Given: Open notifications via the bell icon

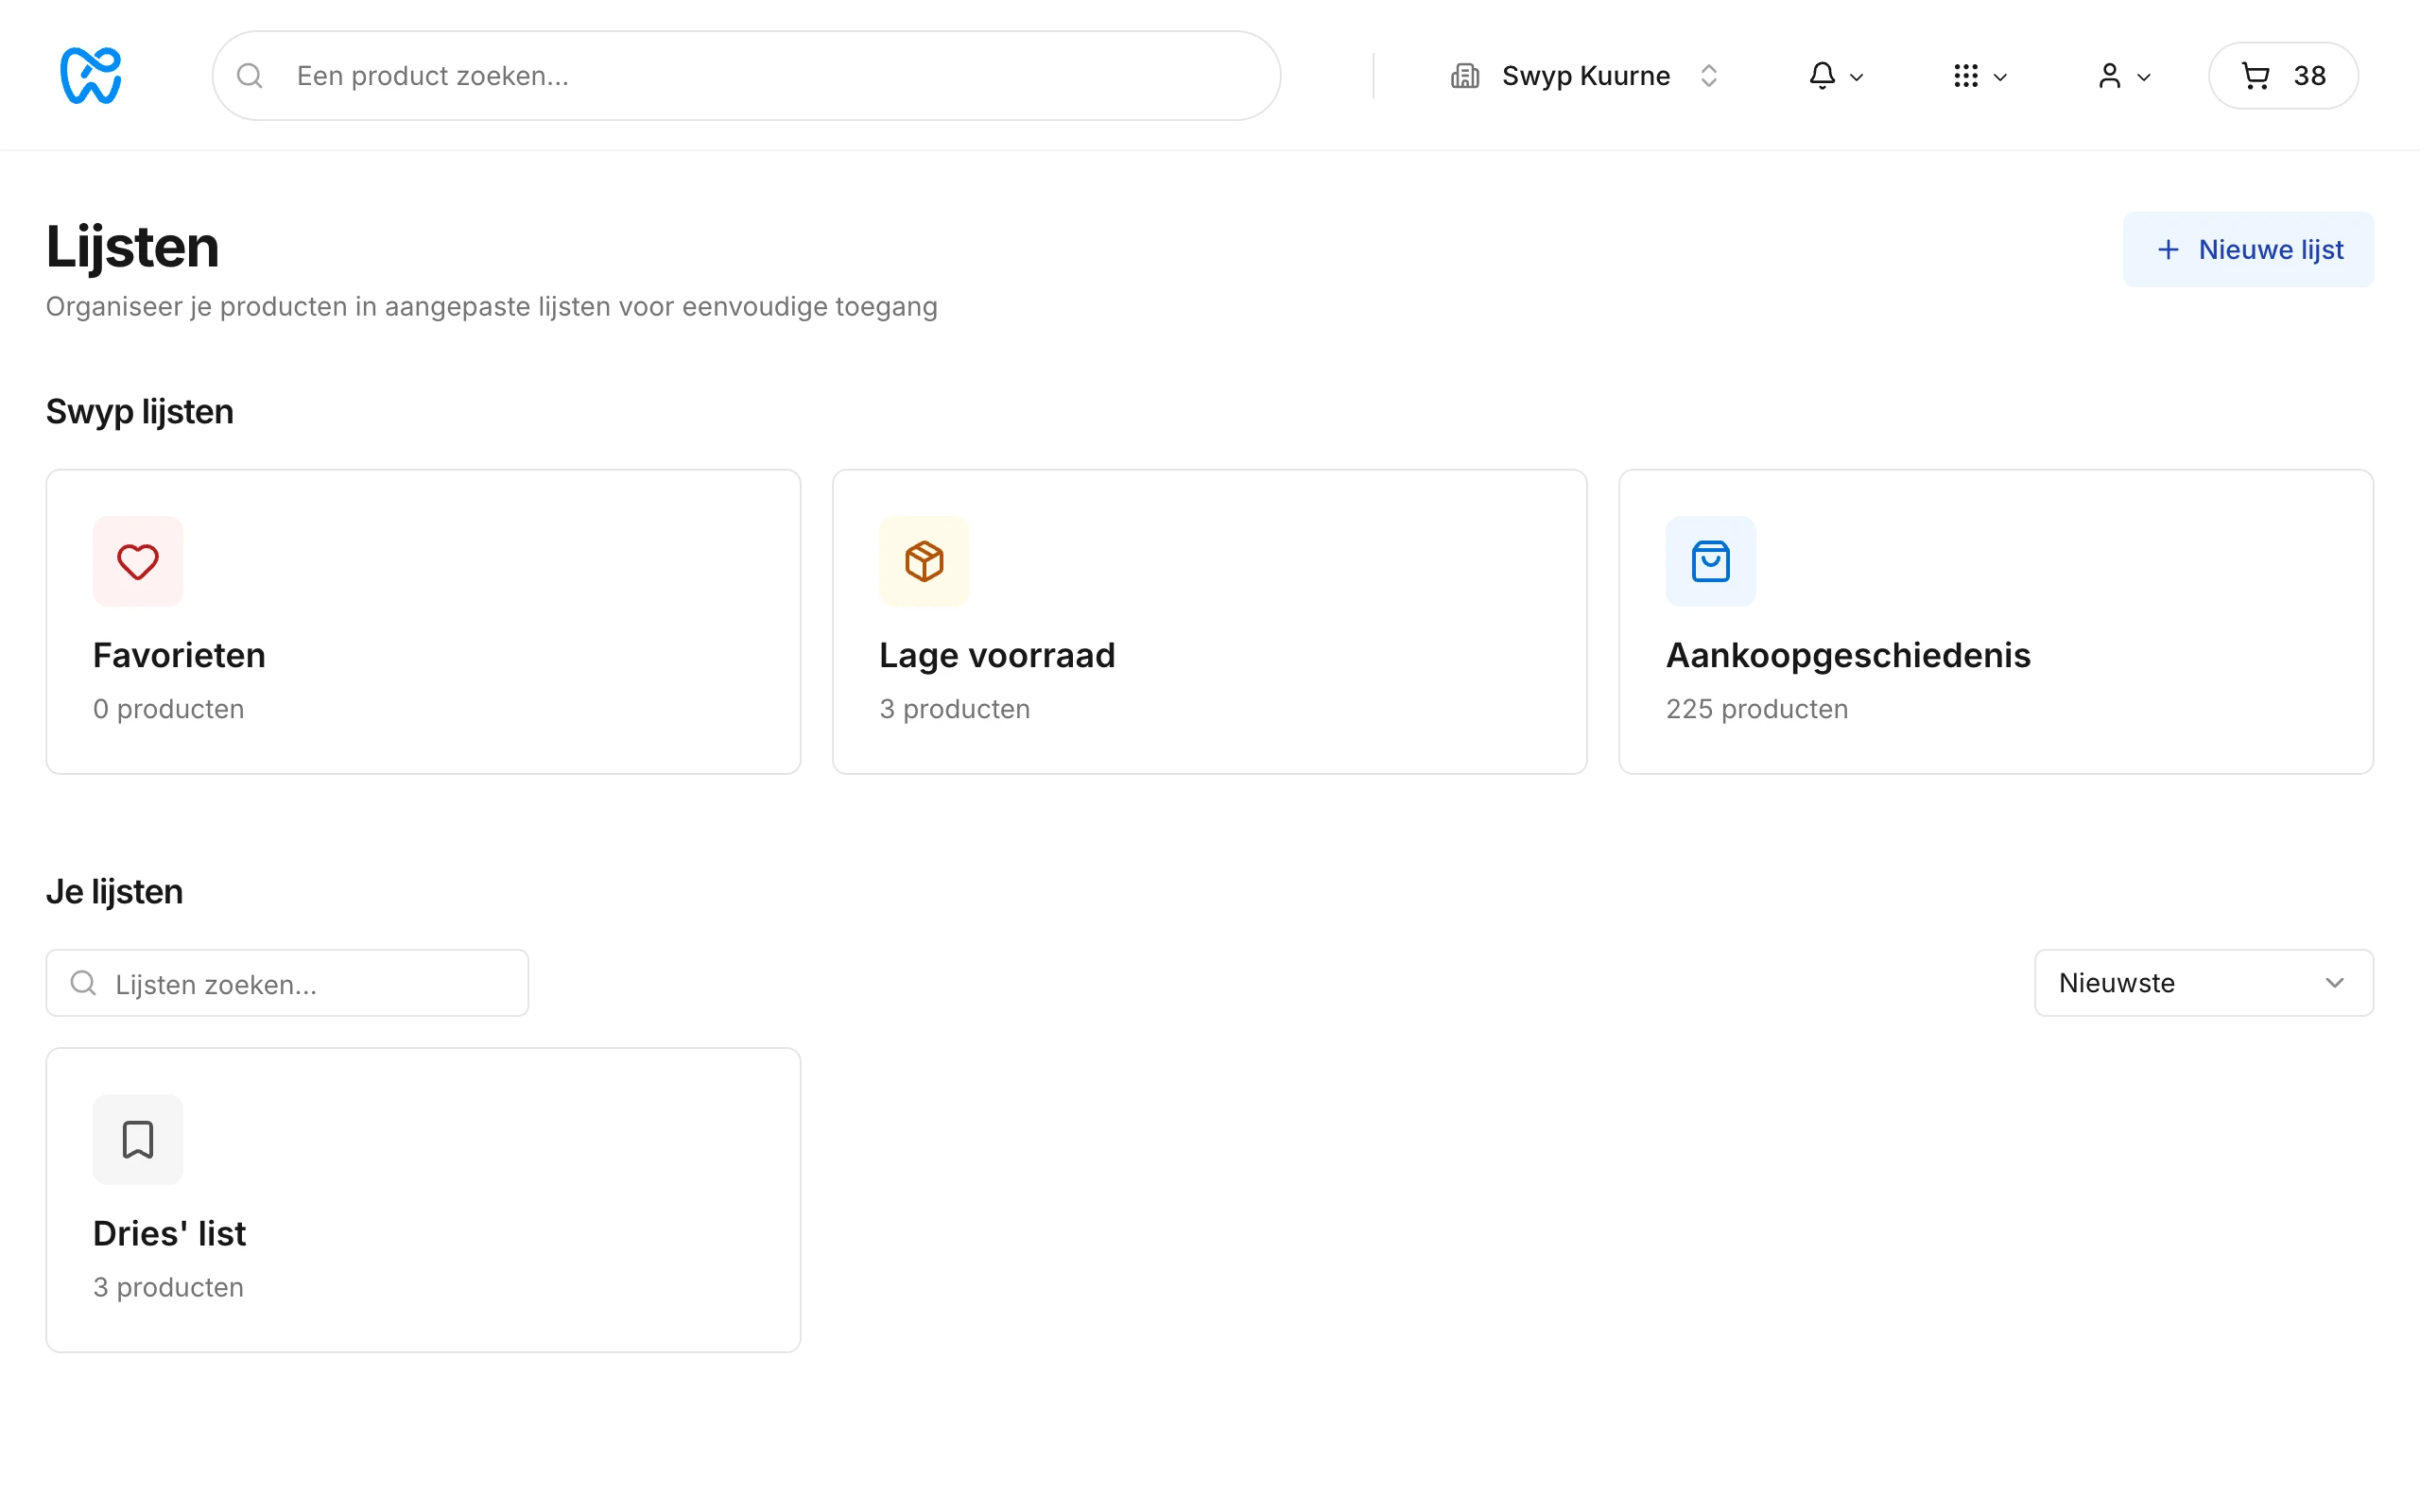Looking at the screenshot, I should point(1822,76).
